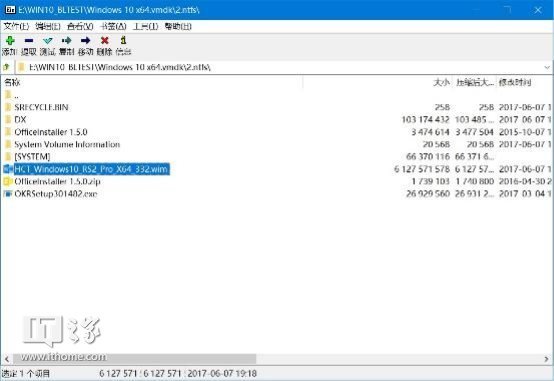
Task: Go up one folder level icon
Action: [6, 67]
